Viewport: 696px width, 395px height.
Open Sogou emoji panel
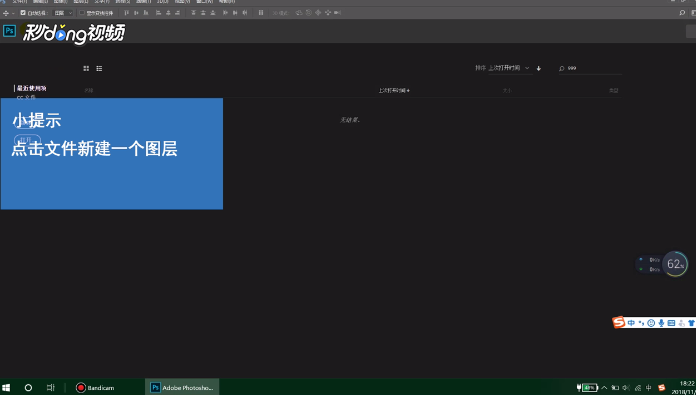(651, 323)
